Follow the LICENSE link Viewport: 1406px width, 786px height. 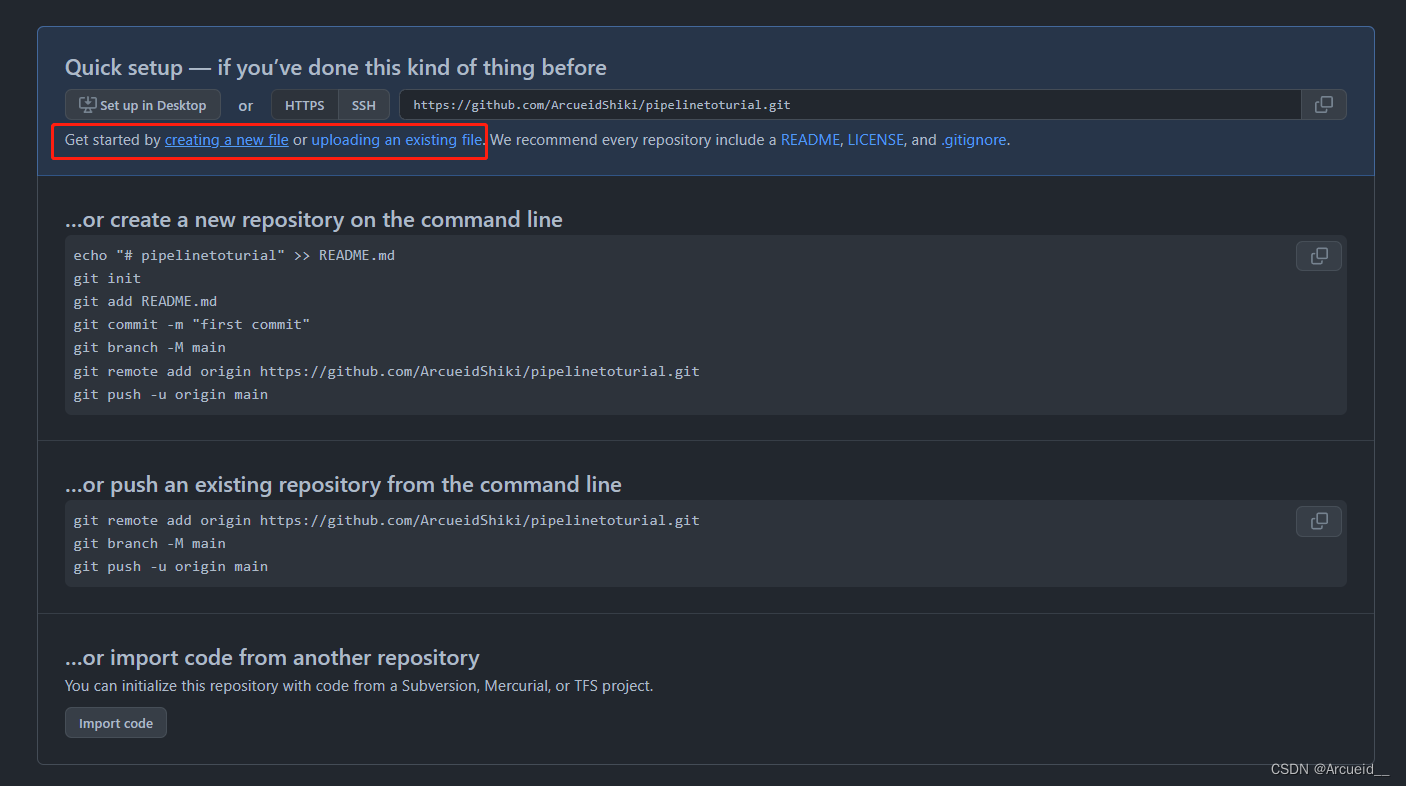pyautogui.click(x=876, y=140)
